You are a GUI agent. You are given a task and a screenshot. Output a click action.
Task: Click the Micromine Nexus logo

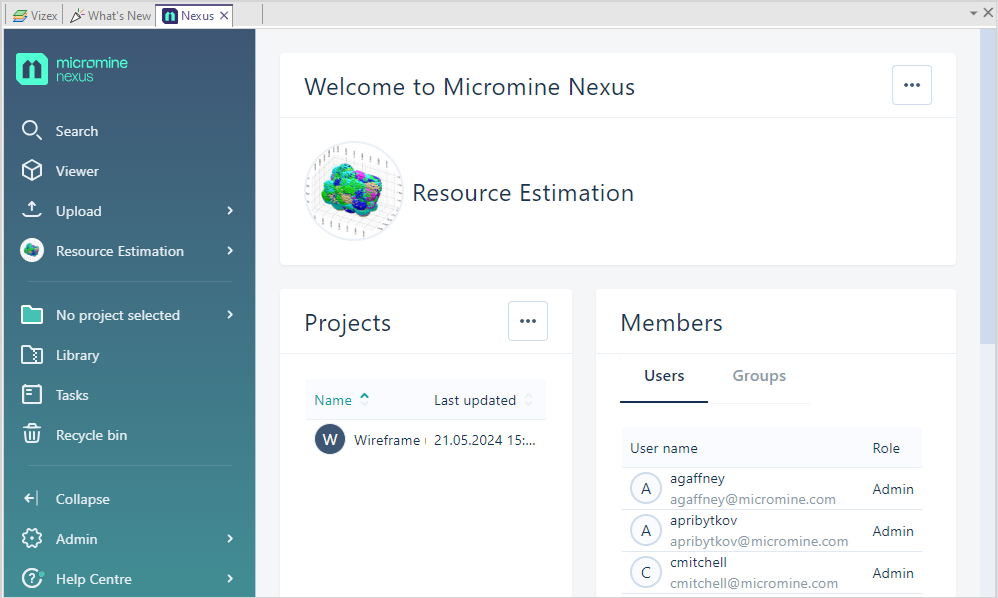[72, 69]
